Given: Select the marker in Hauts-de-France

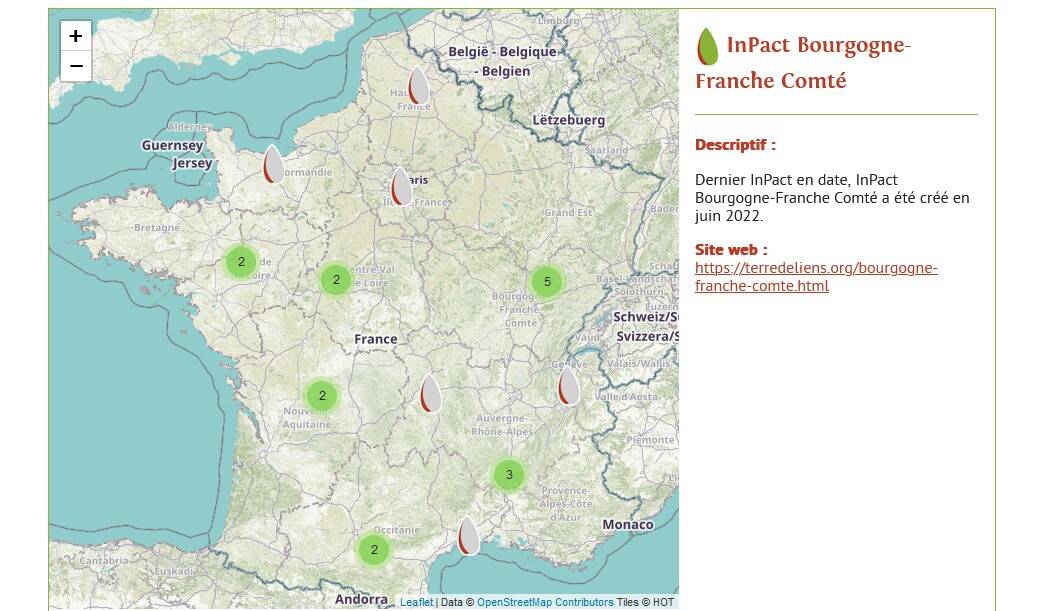Looking at the screenshot, I should pyautogui.click(x=418, y=86).
